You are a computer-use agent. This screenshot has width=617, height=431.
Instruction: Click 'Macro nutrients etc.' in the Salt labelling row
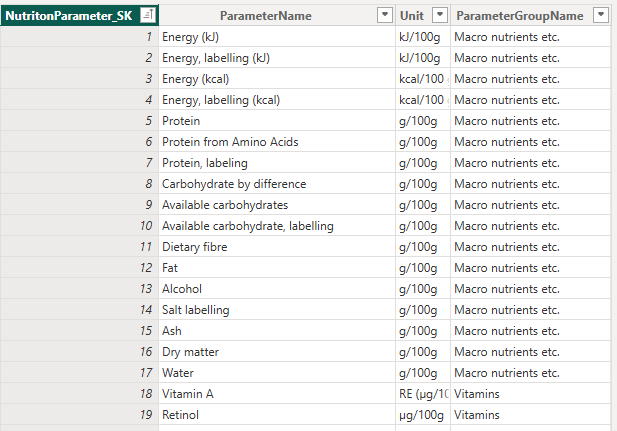click(x=531, y=310)
